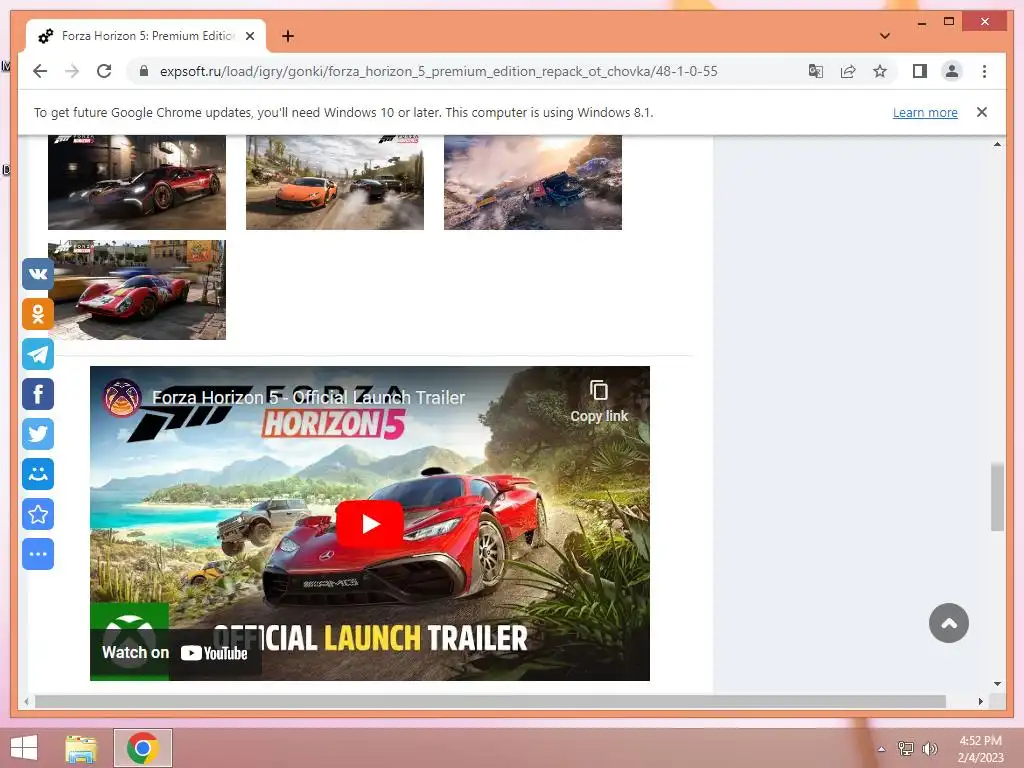Click the taskbar clock 4:52 PM

pyautogui.click(x=980, y=741)
